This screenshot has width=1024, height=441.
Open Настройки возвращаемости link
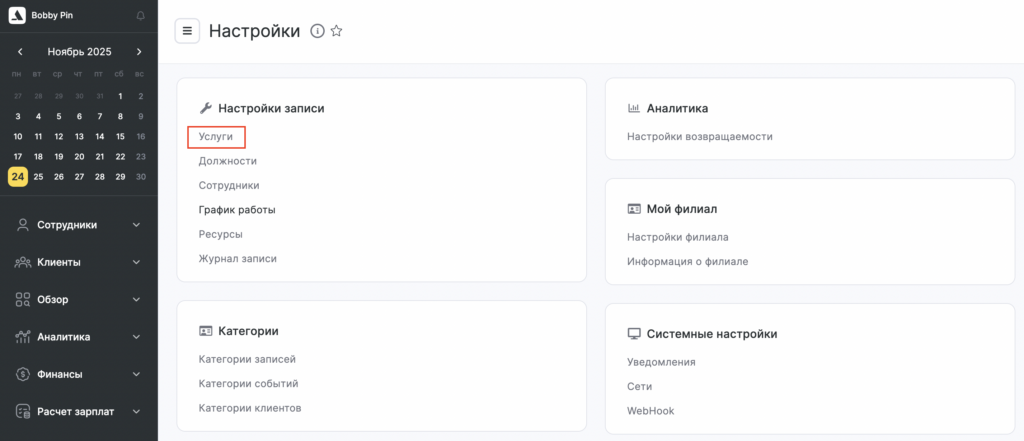point(699,136)
